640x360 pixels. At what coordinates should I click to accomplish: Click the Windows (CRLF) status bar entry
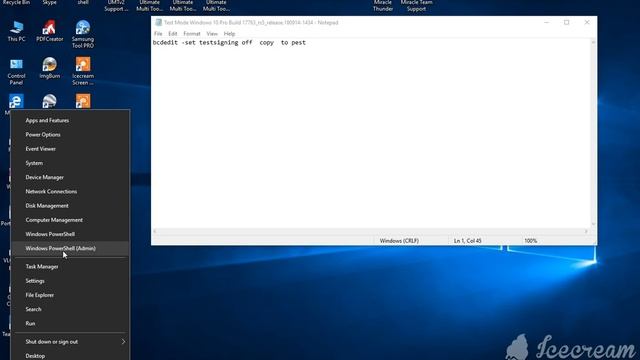pos(399,241)
